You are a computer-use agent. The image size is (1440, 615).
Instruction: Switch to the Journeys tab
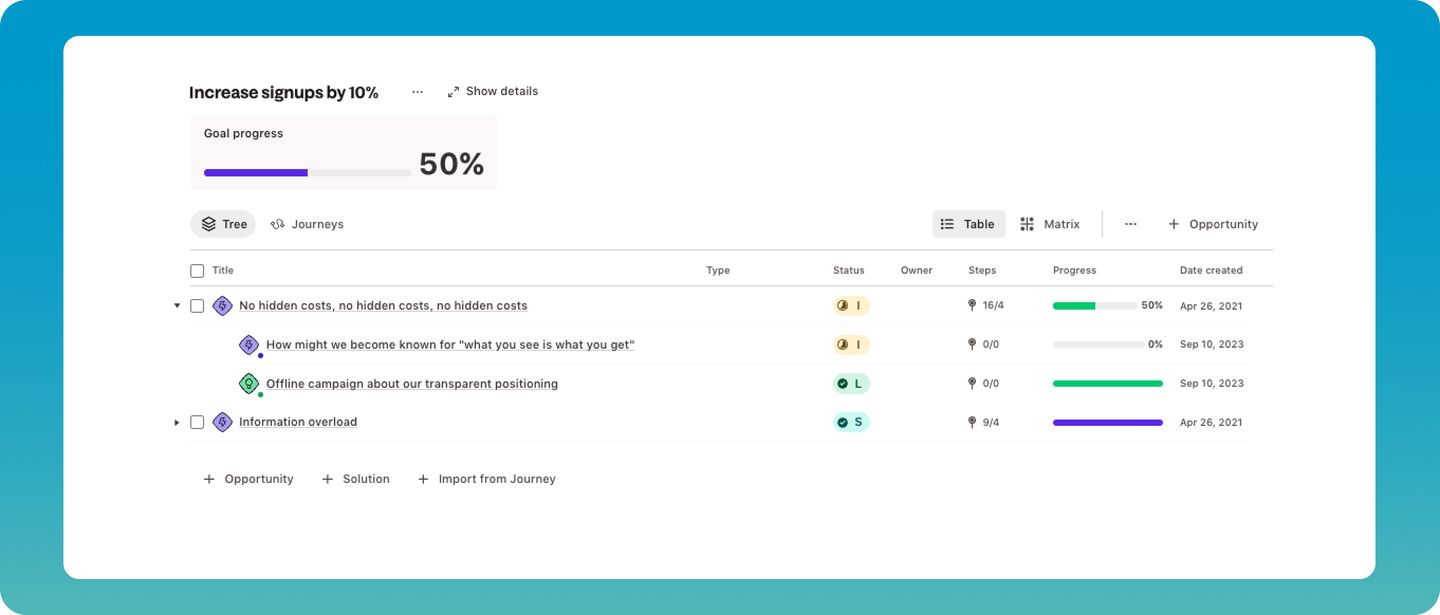click(307, 224)
